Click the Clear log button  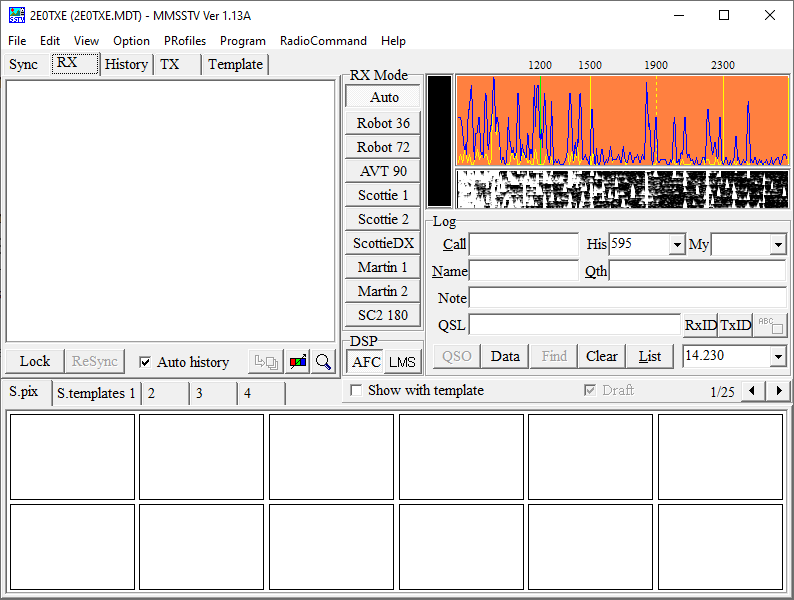point(601,356)
